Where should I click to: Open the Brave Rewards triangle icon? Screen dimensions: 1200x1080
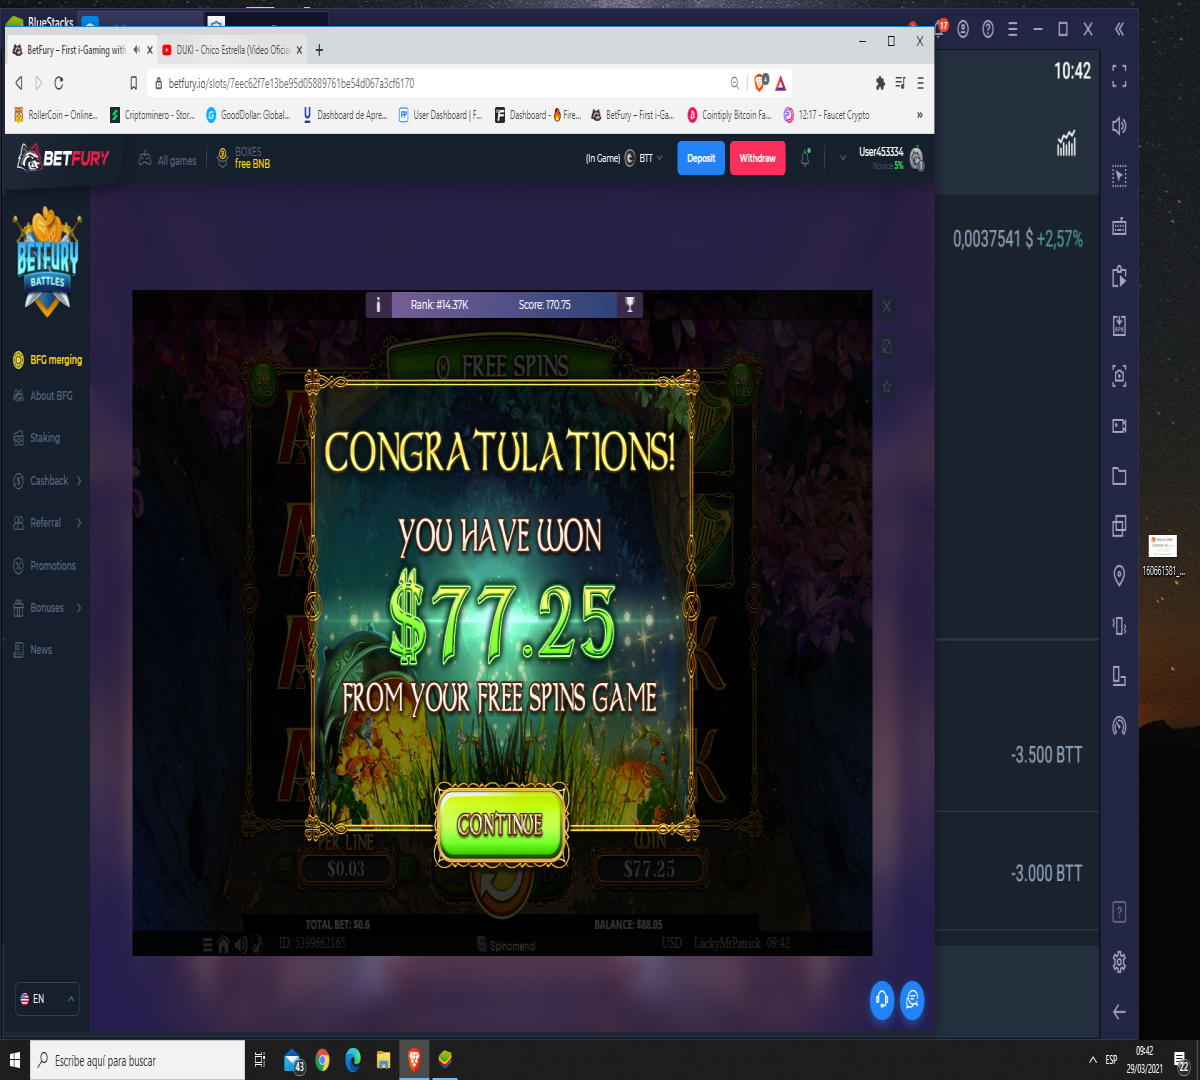click(781, 83)
